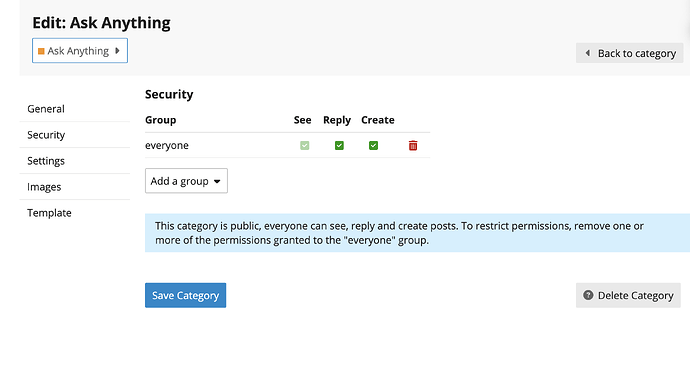This screenshot has height=373, width=690.
Task: Click the 'everyone' group name
Action: click(167, 146)
